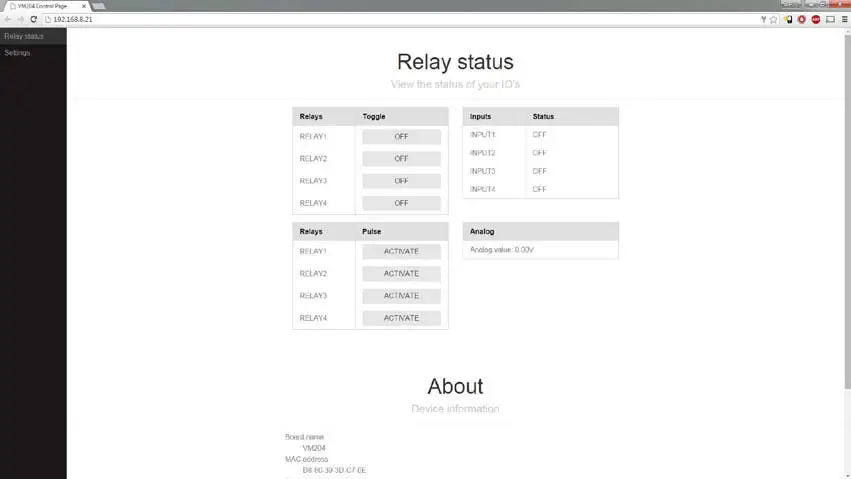Open a new browser tab

pos(99,6)
